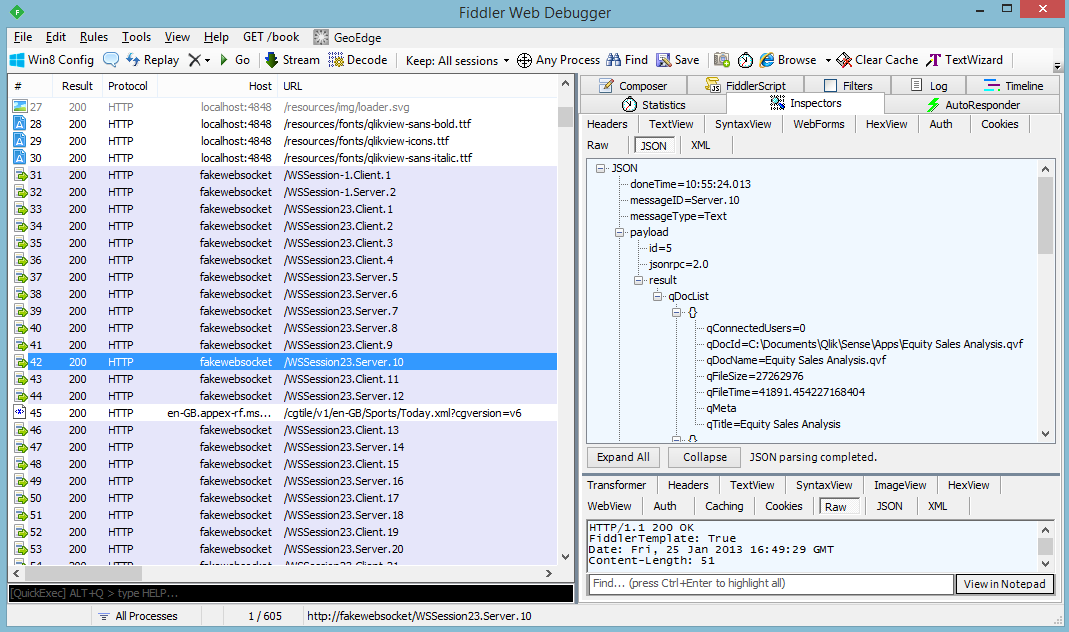Click the Find text input box
This screenshot has width=1069, height=632.
[x=770, y=584]
